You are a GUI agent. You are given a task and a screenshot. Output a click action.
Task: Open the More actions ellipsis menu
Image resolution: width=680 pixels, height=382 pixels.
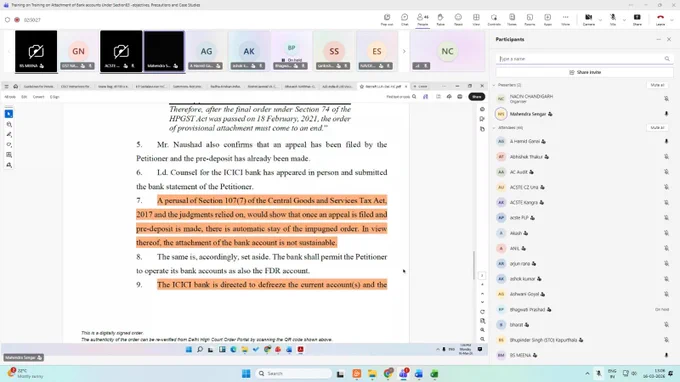tap(566, 19)
